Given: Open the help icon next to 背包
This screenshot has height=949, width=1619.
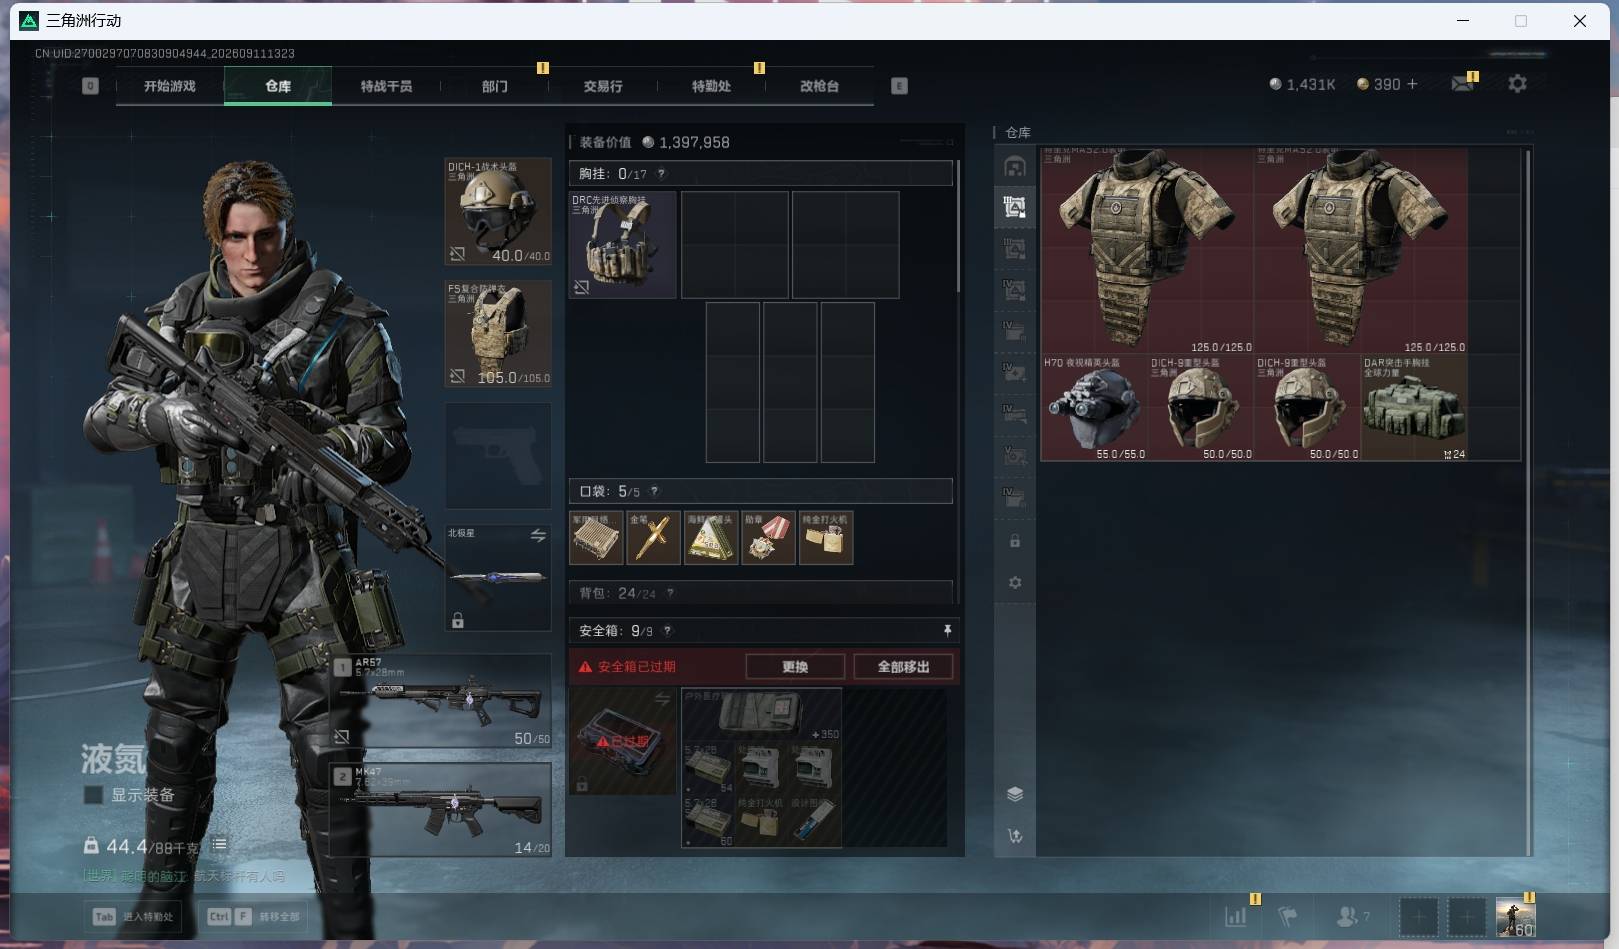Looking at the screenshot, I should click(670, 593).
